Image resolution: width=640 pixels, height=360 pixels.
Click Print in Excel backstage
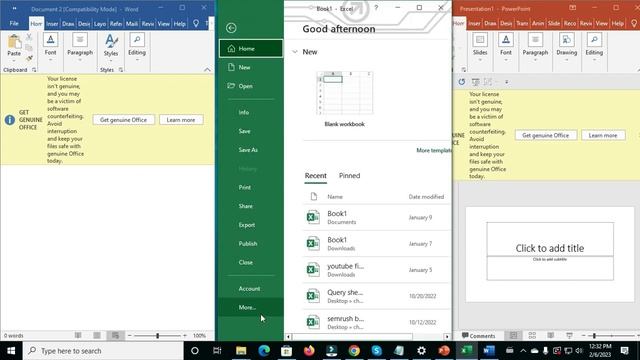tap(251, 187)
